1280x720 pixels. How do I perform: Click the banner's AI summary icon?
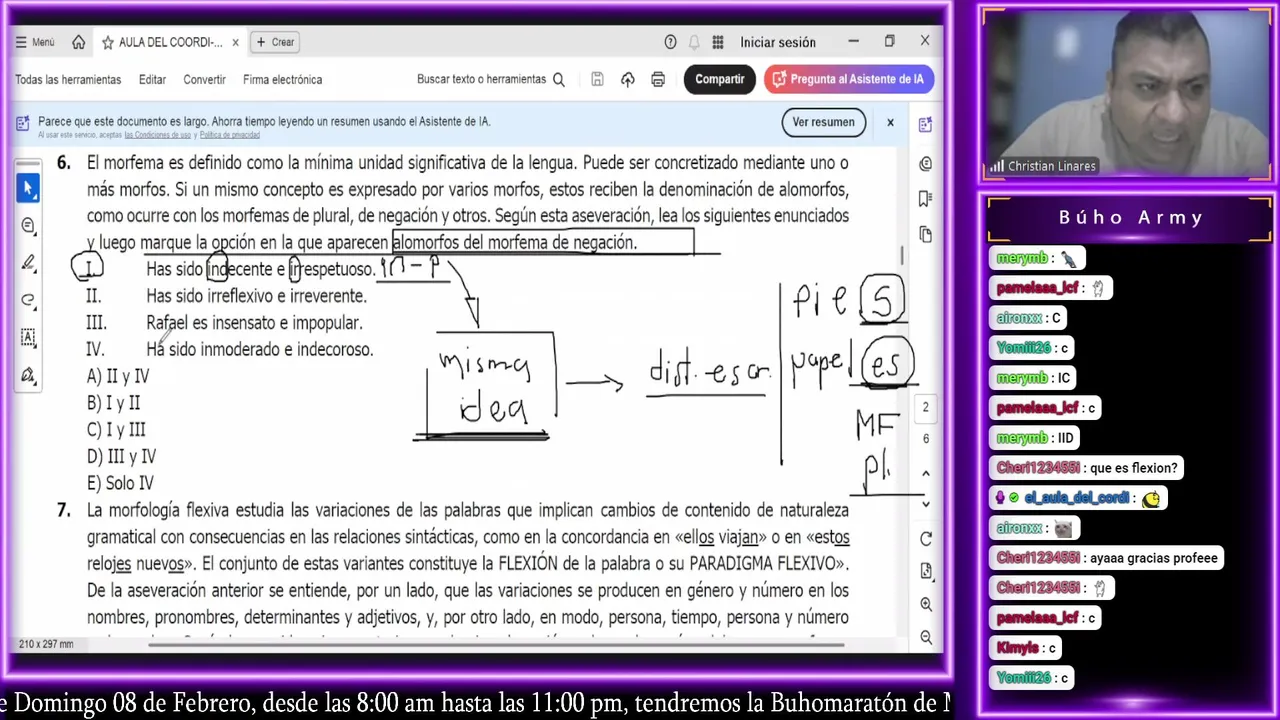[22, 124]
